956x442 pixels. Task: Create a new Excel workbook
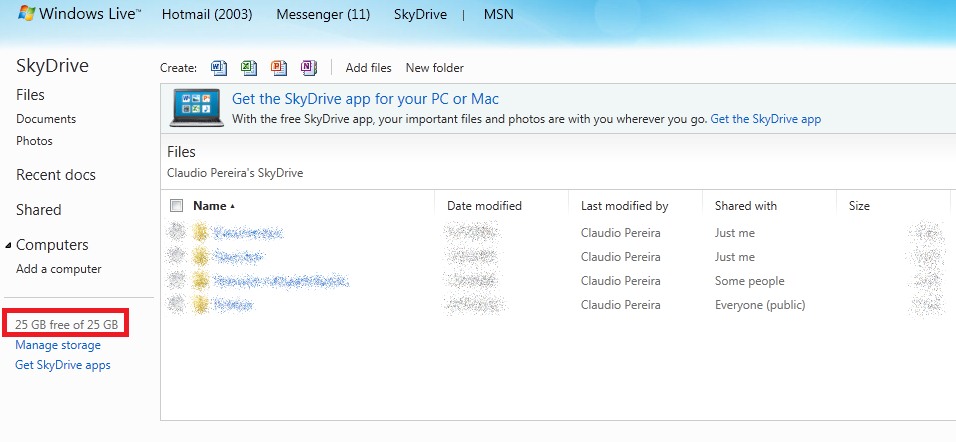pyautogui.click(x=249, y=68)
